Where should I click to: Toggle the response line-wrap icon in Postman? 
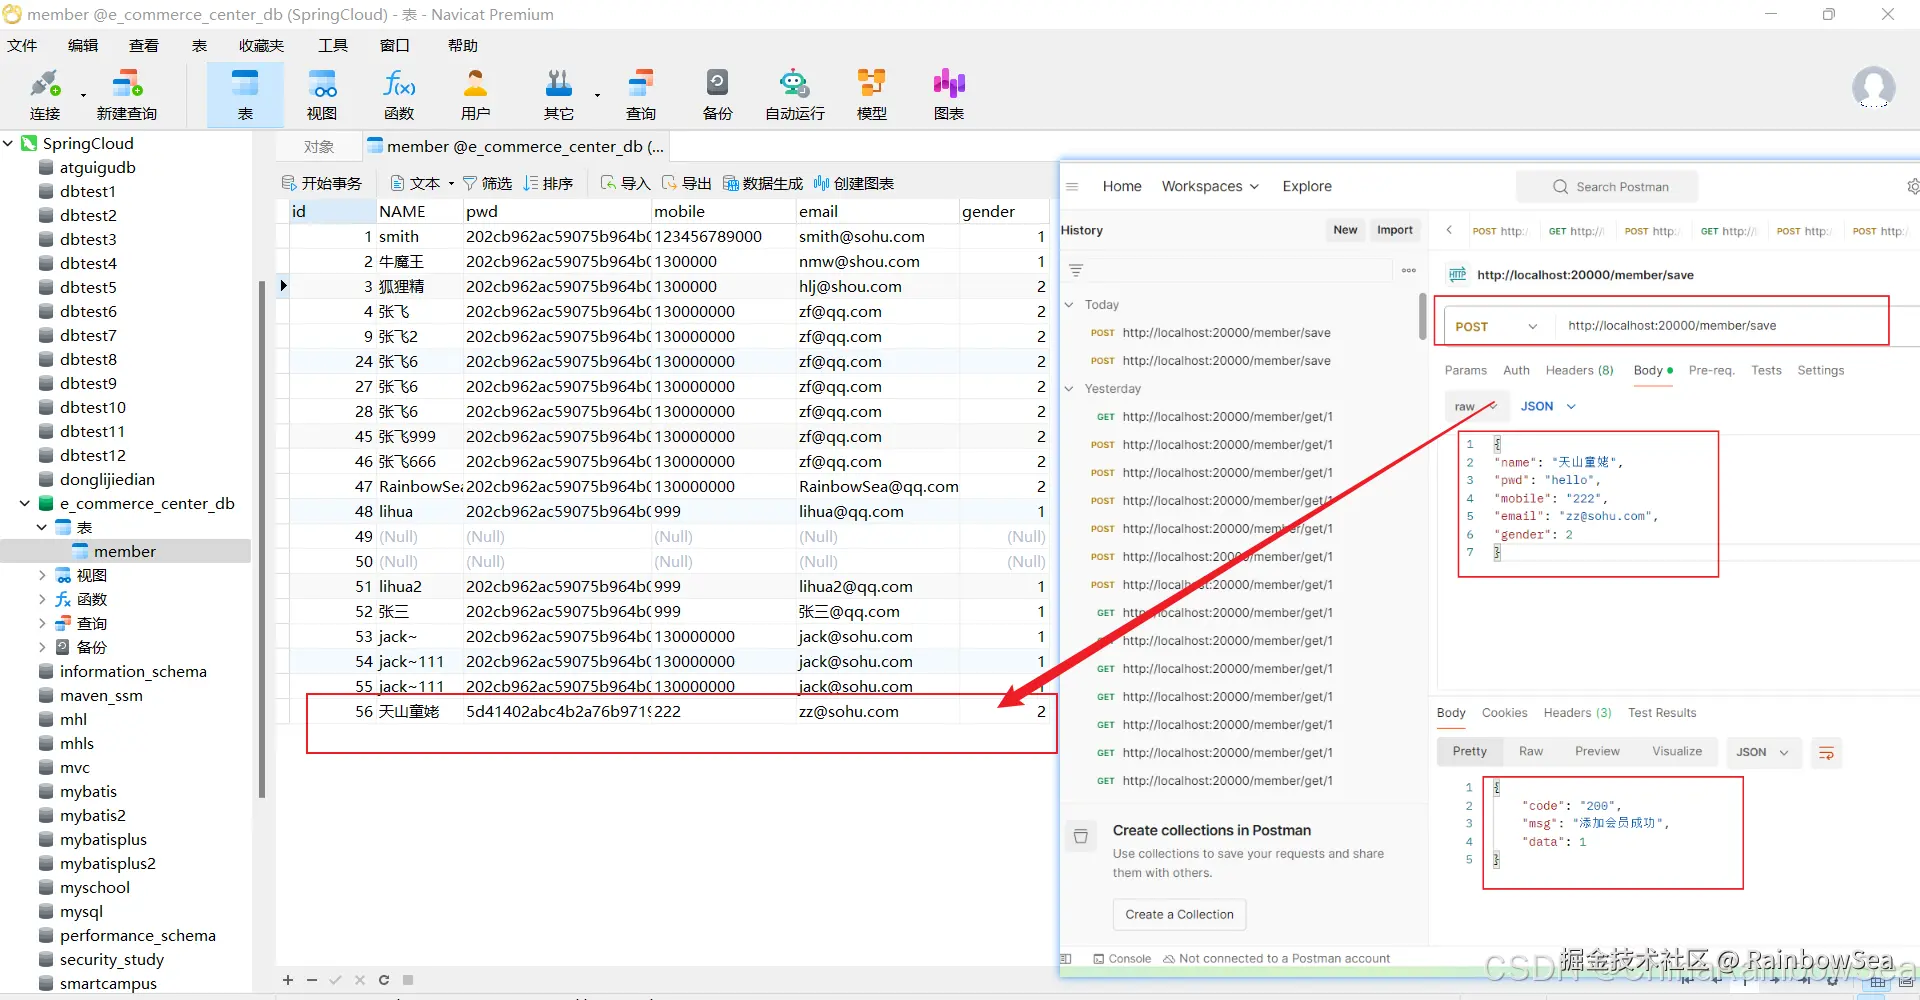(1826, 752)
